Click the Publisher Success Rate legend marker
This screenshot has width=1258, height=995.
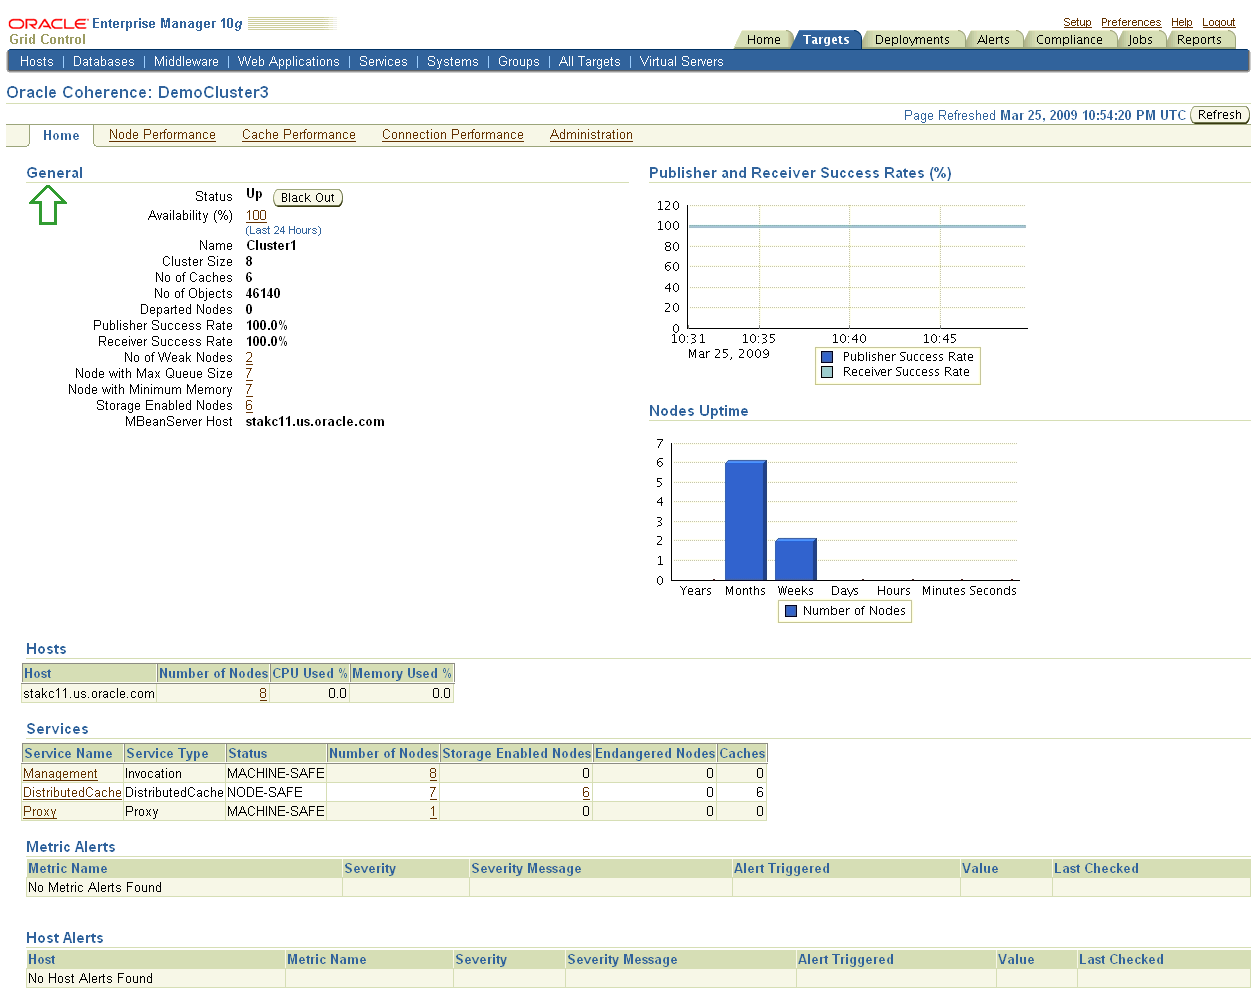(x=826, y=356)
